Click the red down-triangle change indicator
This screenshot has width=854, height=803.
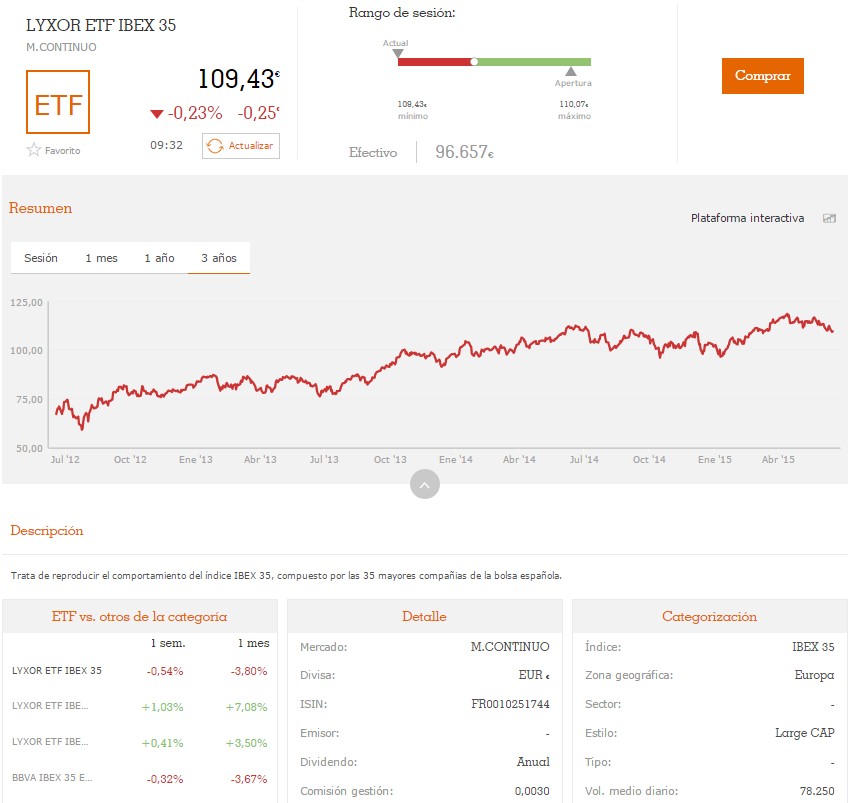[x=157, y=114]
